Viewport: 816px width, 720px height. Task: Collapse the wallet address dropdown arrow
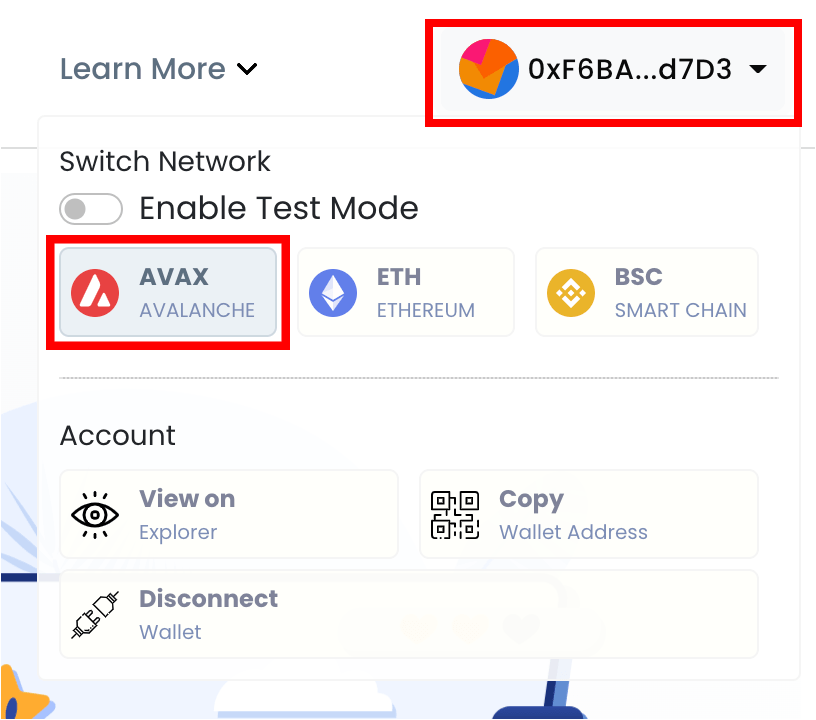point(758,69)
